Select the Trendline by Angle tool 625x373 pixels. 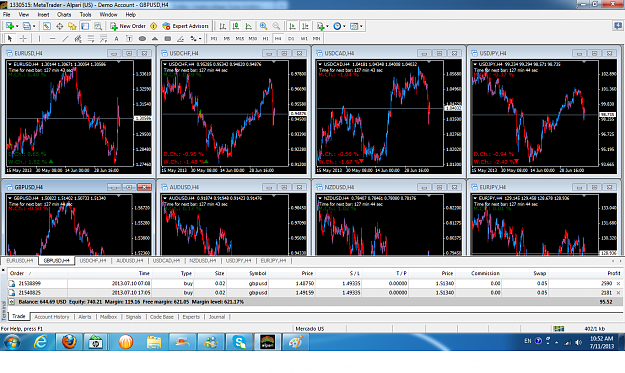point(181,39)
